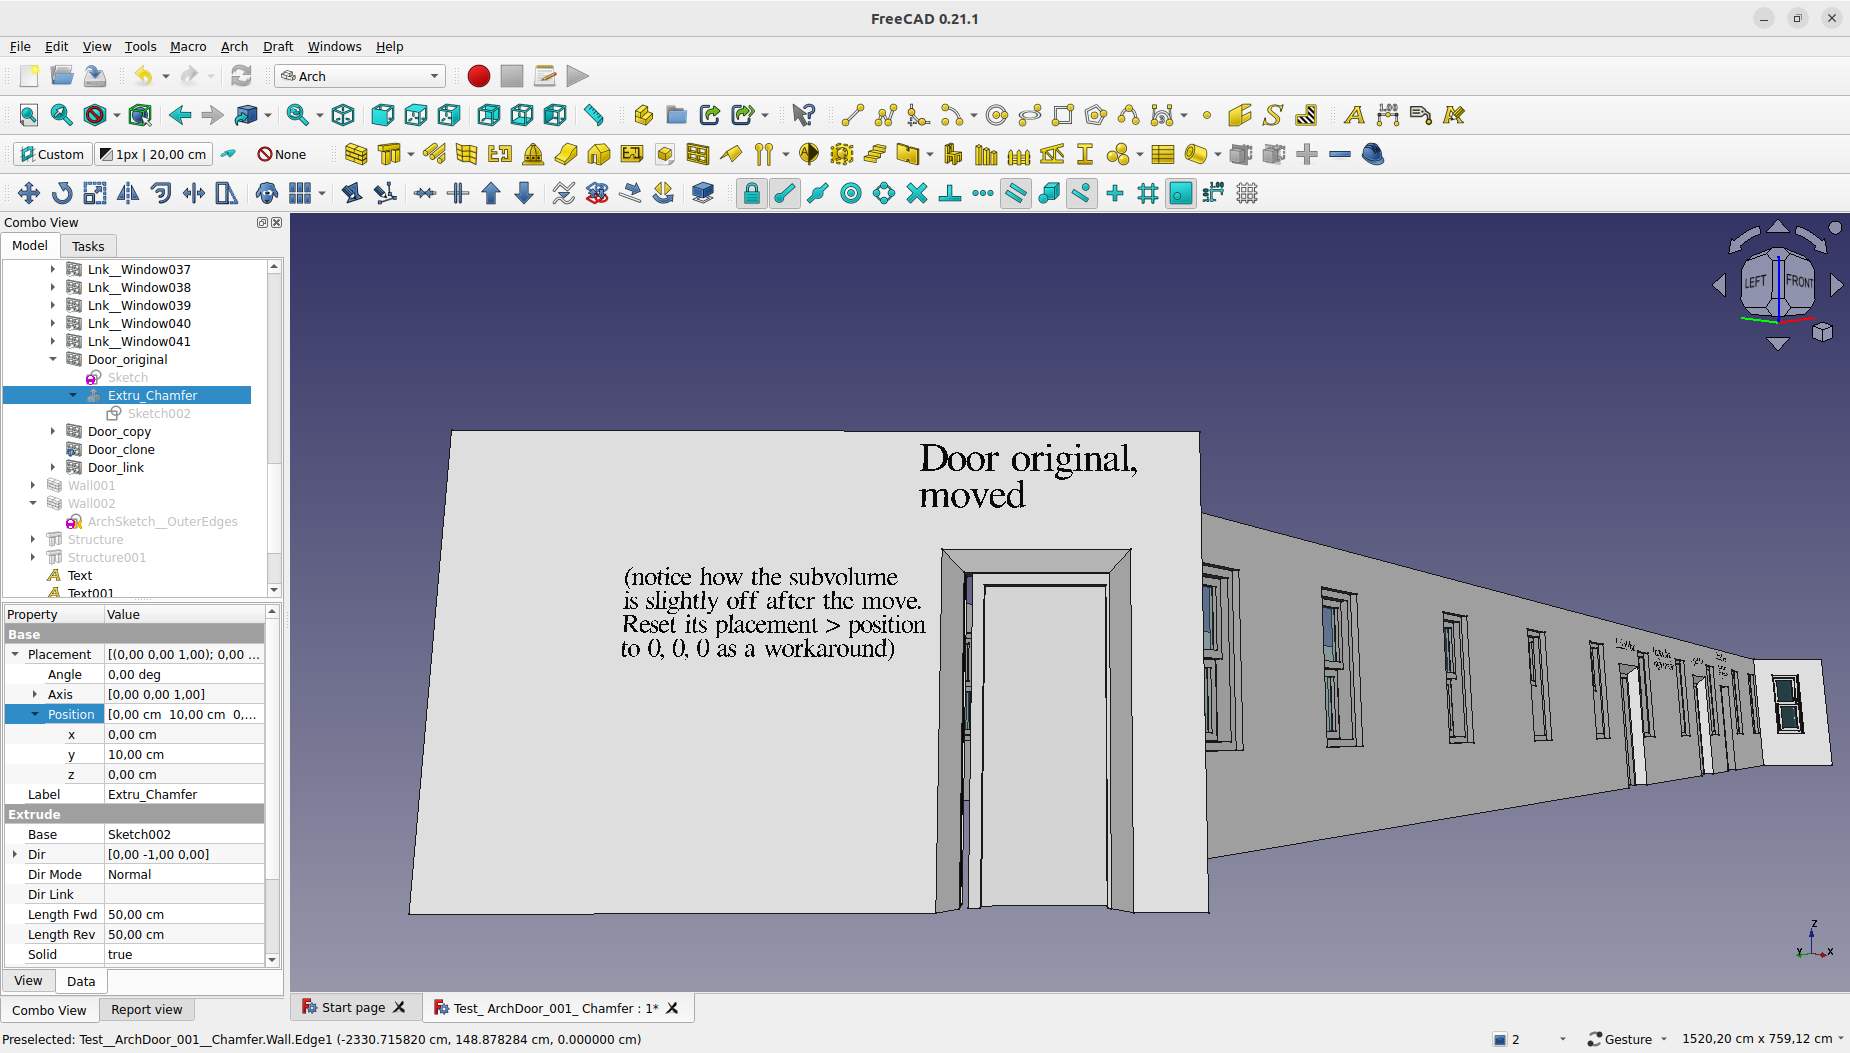
Task: Open the Start page tab
Action: [x=352, y=1007]
